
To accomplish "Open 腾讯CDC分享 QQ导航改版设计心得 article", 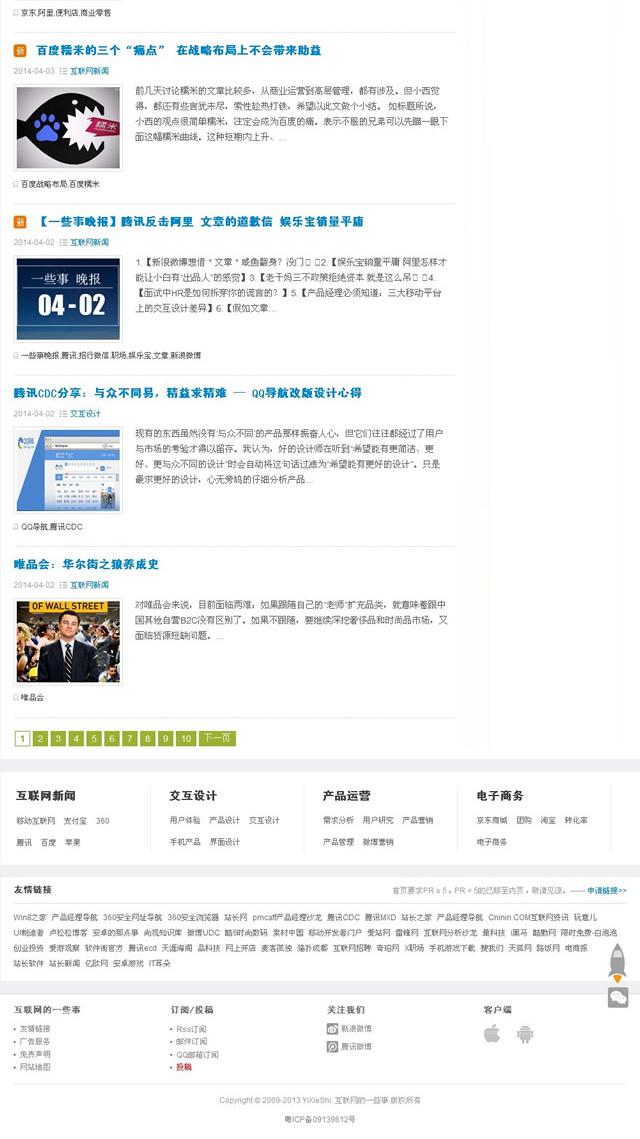I will [187, 393].
